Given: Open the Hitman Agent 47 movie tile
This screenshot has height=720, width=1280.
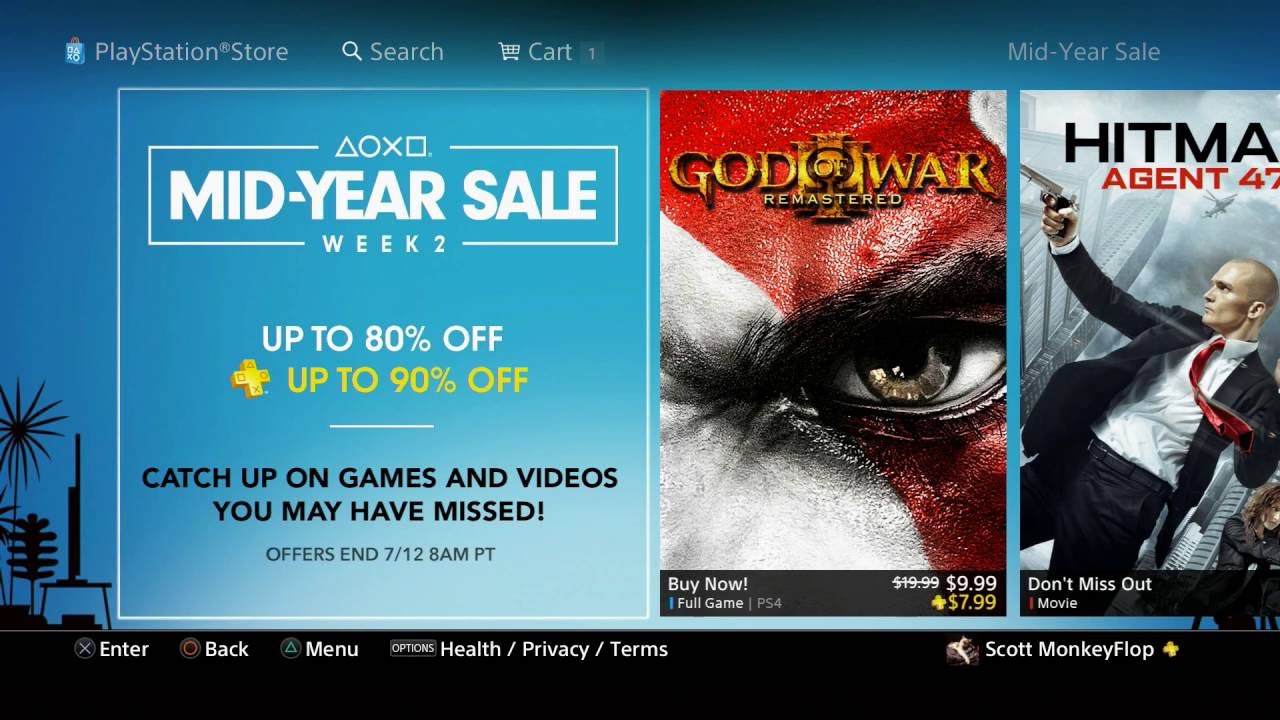Looking at the screenshot, I should (1150, 353).
